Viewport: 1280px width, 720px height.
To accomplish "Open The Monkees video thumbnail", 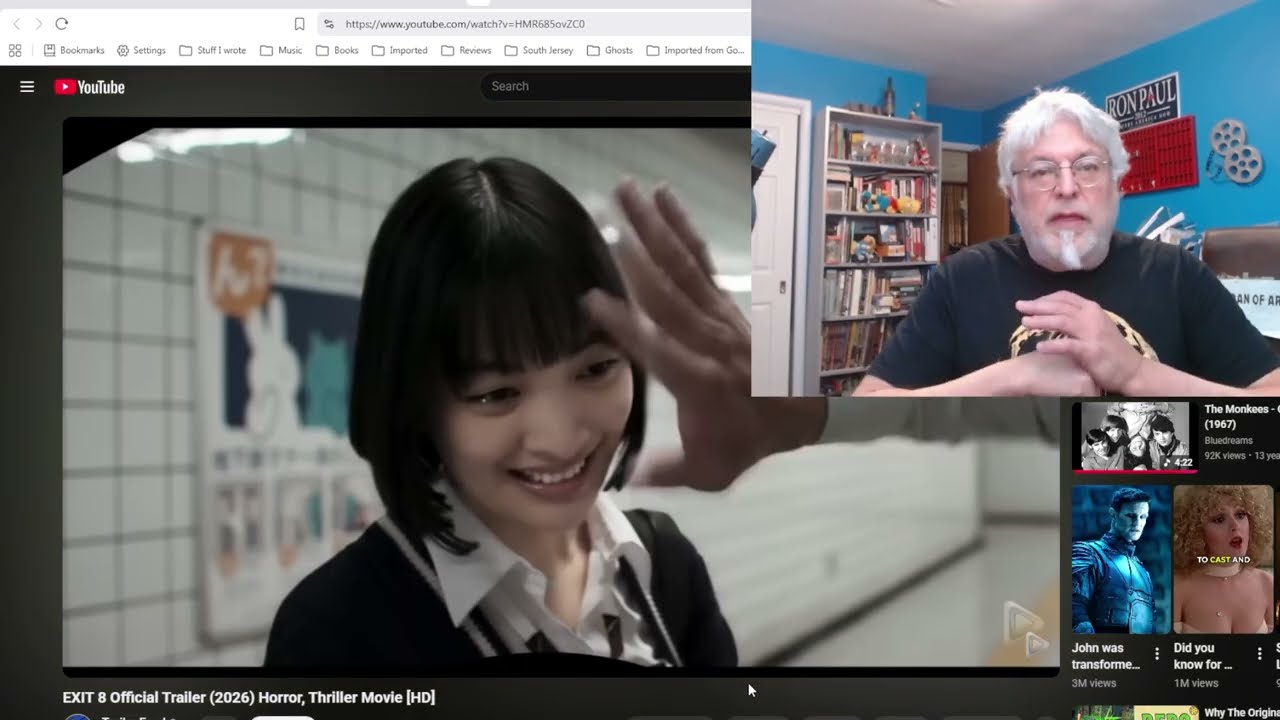I will pyautogui.click(x=1133, y=436).
